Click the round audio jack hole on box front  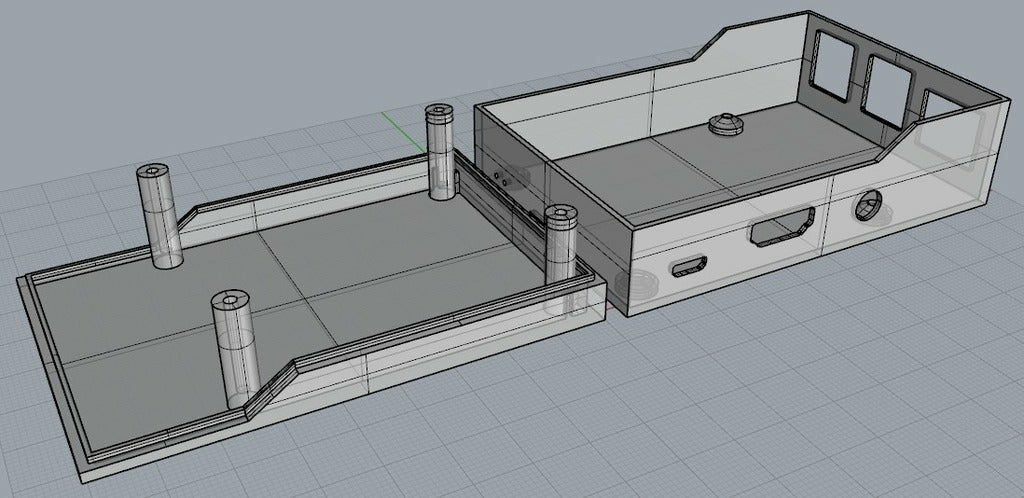tap(869, 204)
